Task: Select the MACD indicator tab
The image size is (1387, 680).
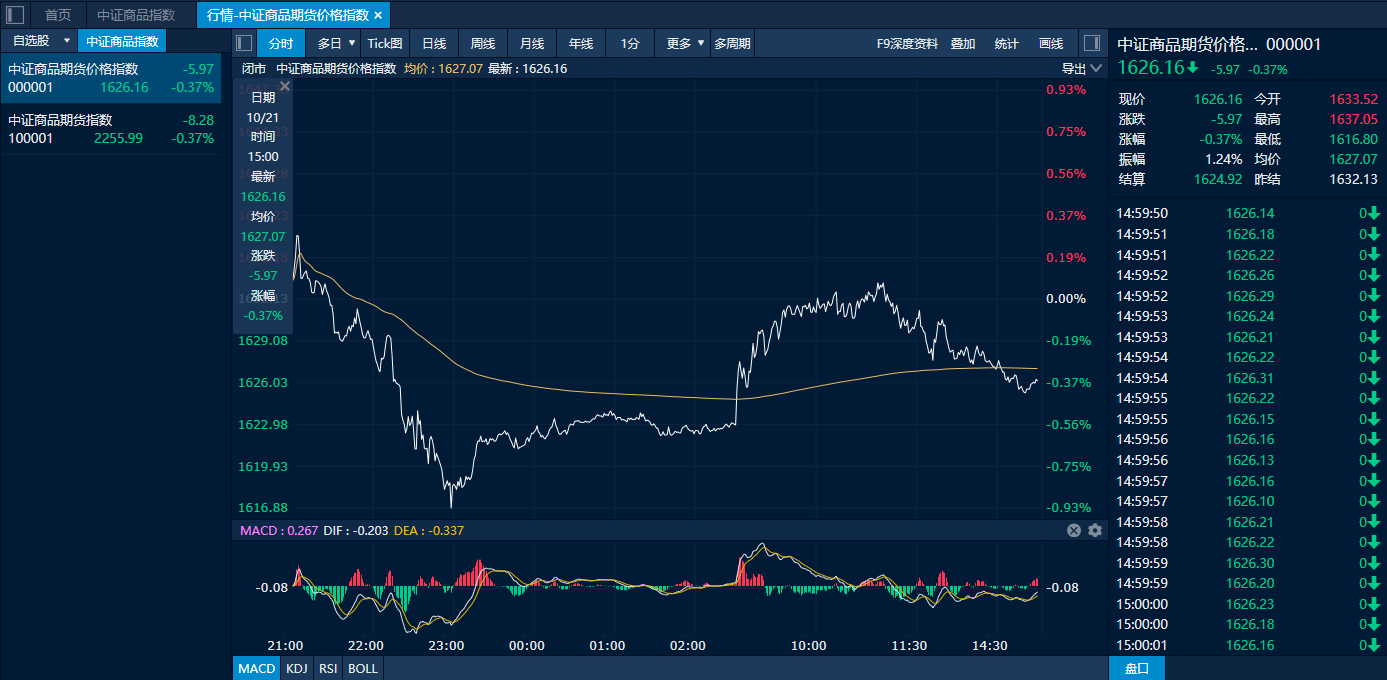Action: click(257, 668)
